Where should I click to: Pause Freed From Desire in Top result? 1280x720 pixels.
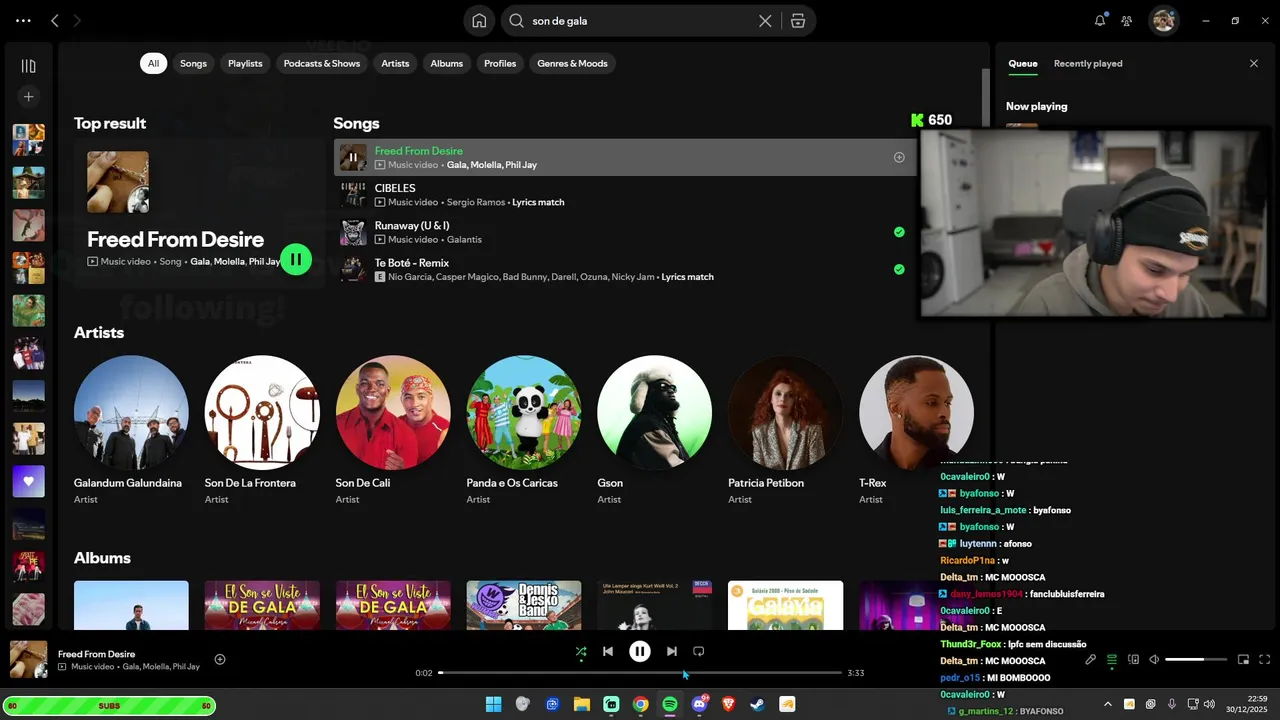[296, 260]
